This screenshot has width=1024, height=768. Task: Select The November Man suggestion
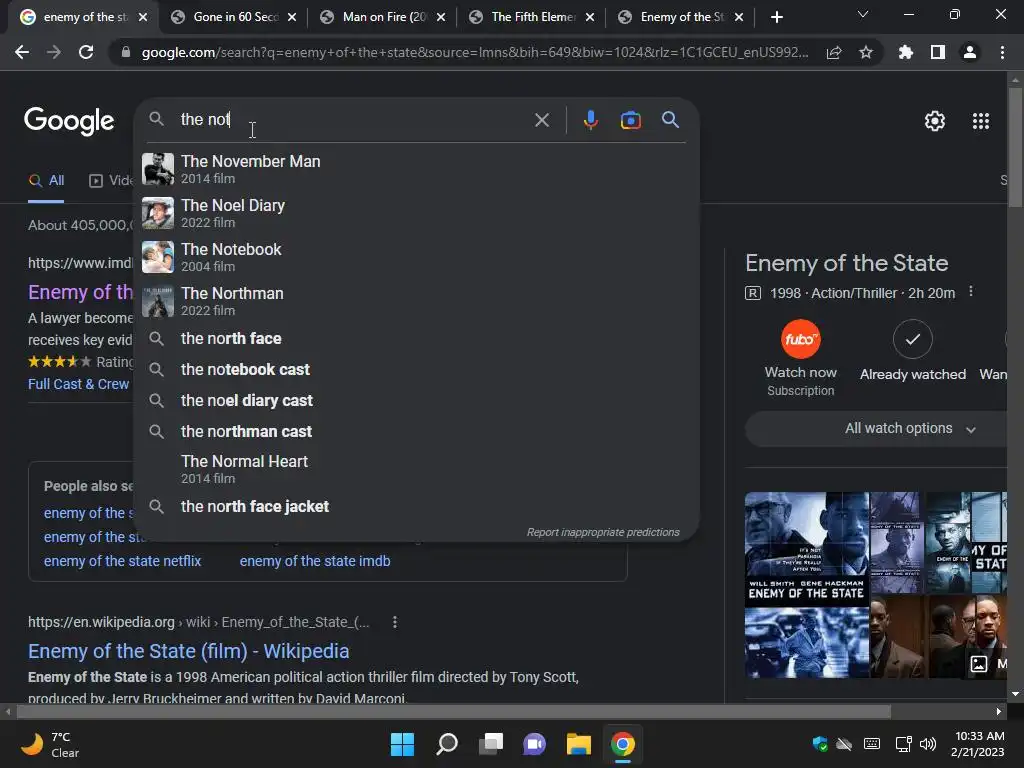point(417,169)
